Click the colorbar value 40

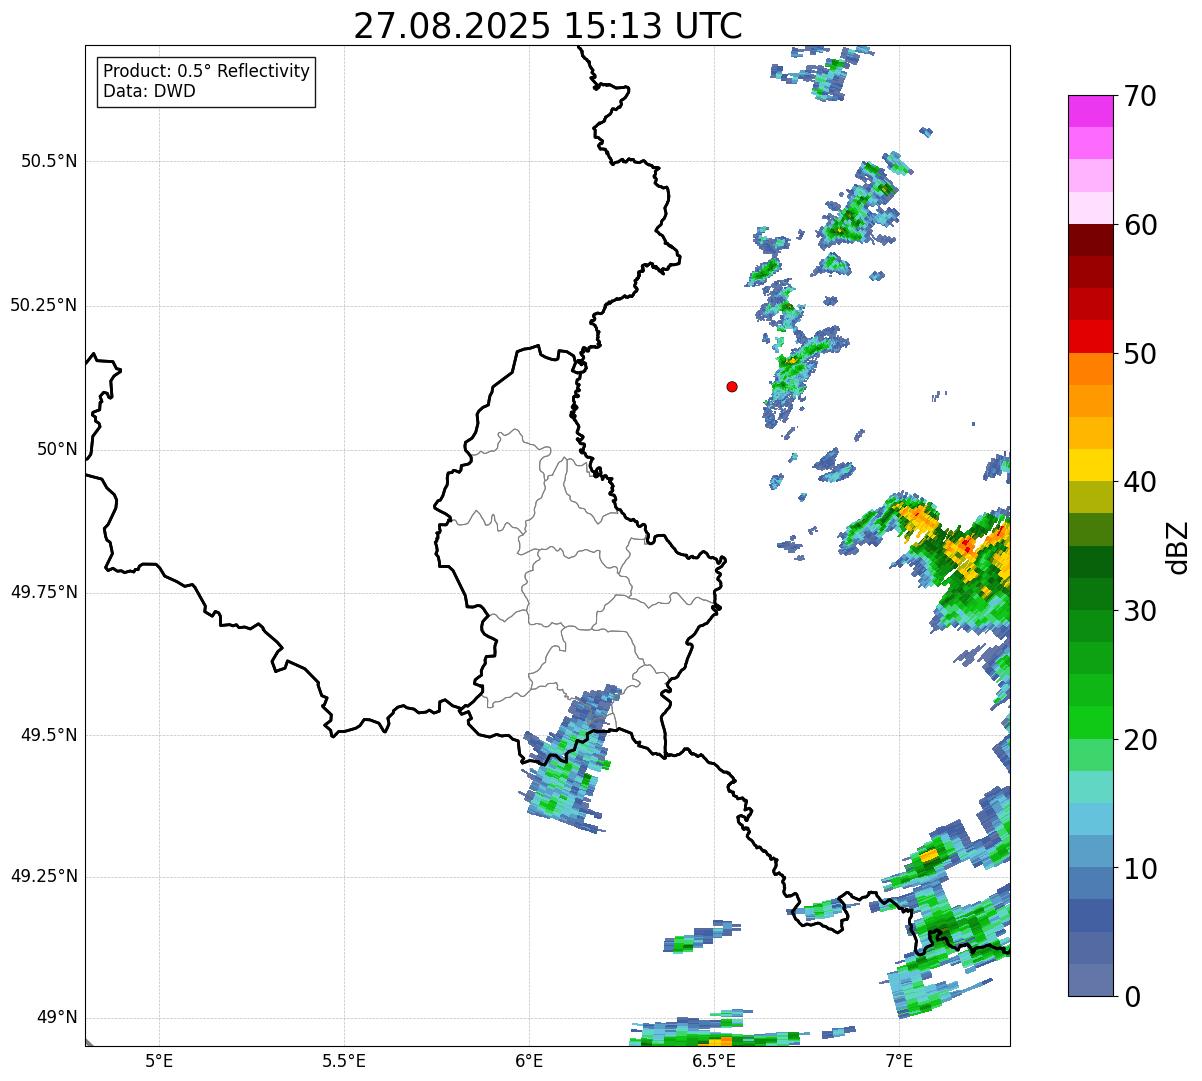[x=1140, y=482]
